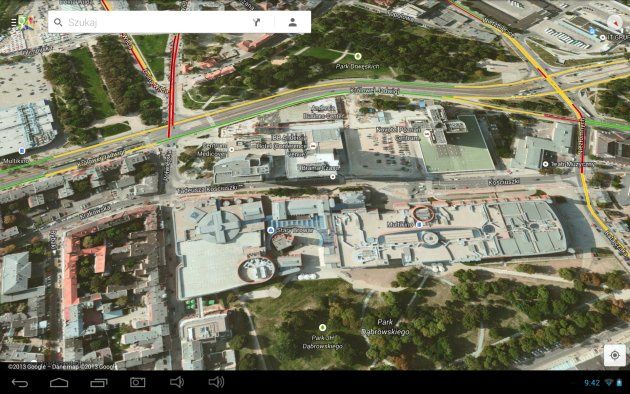Lower volume with the volume down icon
630x394 pixels.
(176, 382)
